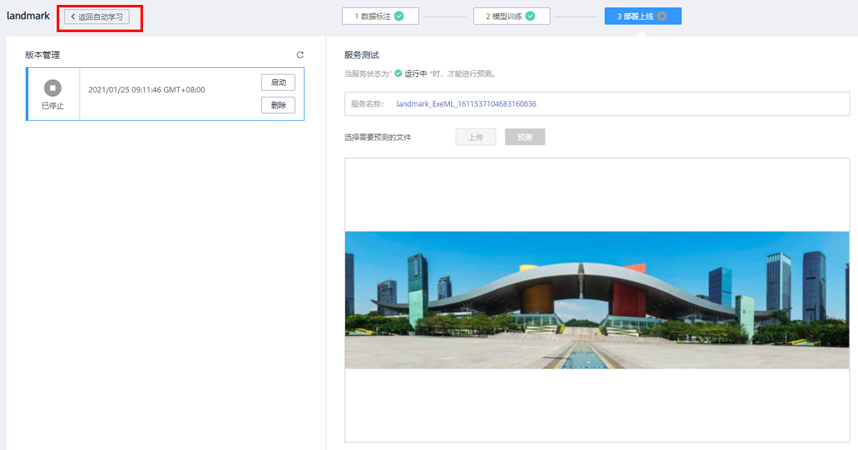Click the 服务名称 label
Viewport: 858px width, 450px height.
pyautogui.click(x=367, y=104)
